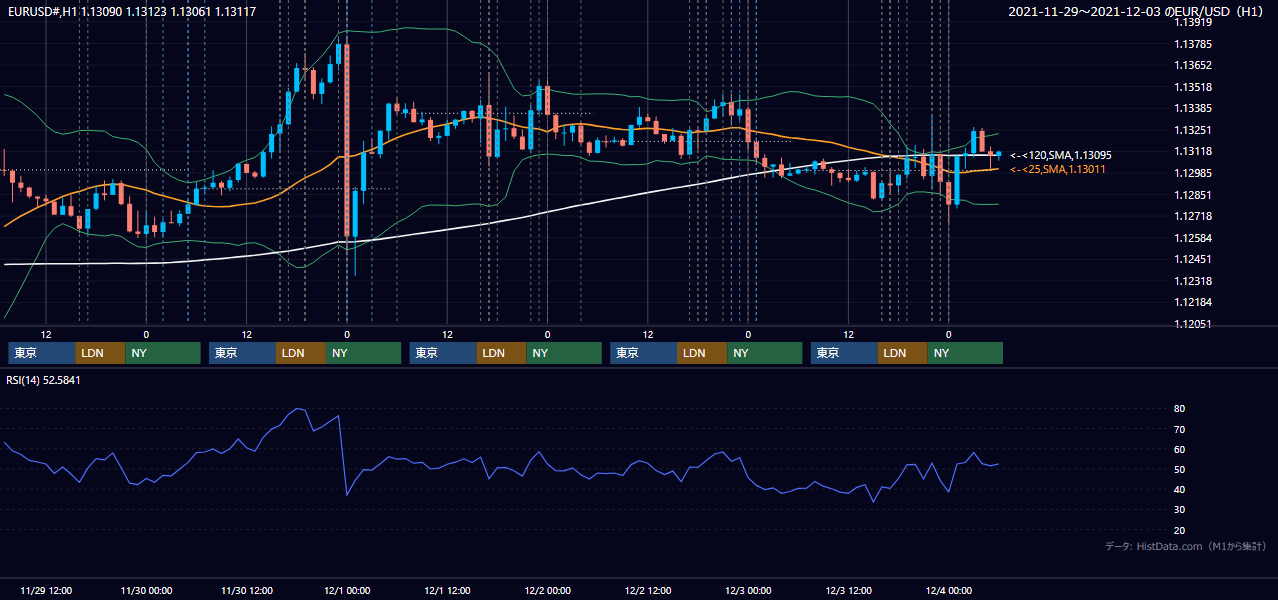Click the 11/30 12:00 date label

246,590
